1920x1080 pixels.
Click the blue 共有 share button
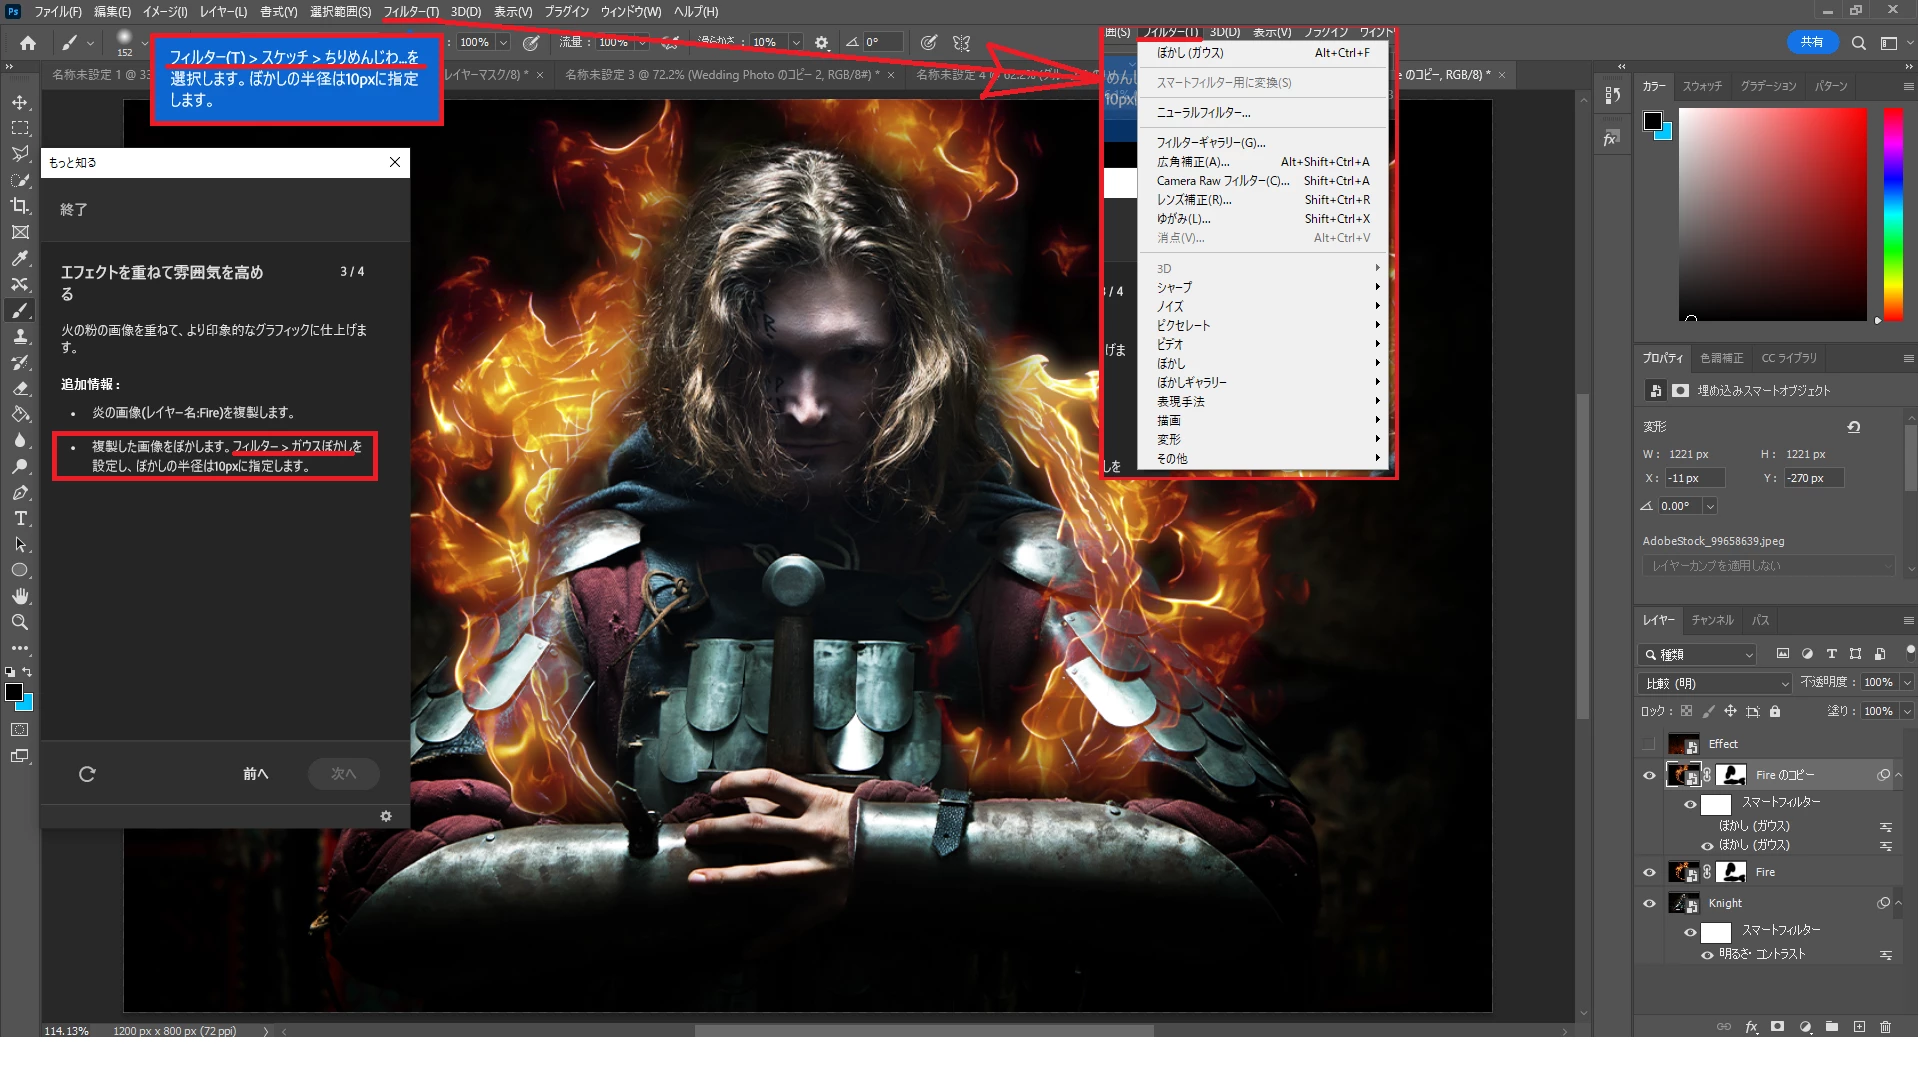coord(1812,42)
